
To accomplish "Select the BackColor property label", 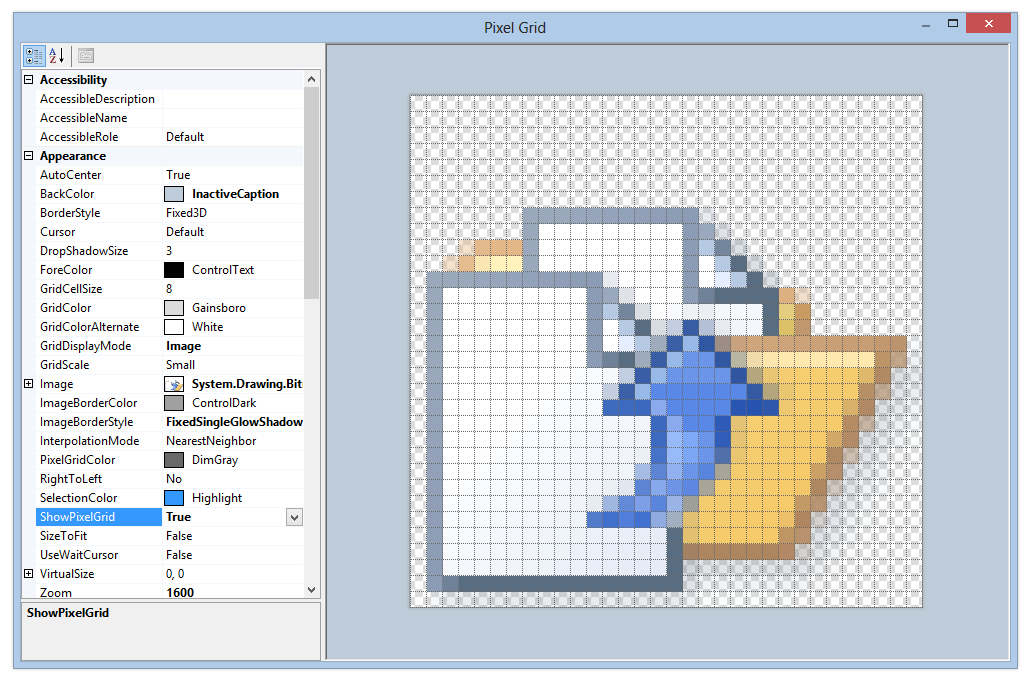I will [67, 194].
